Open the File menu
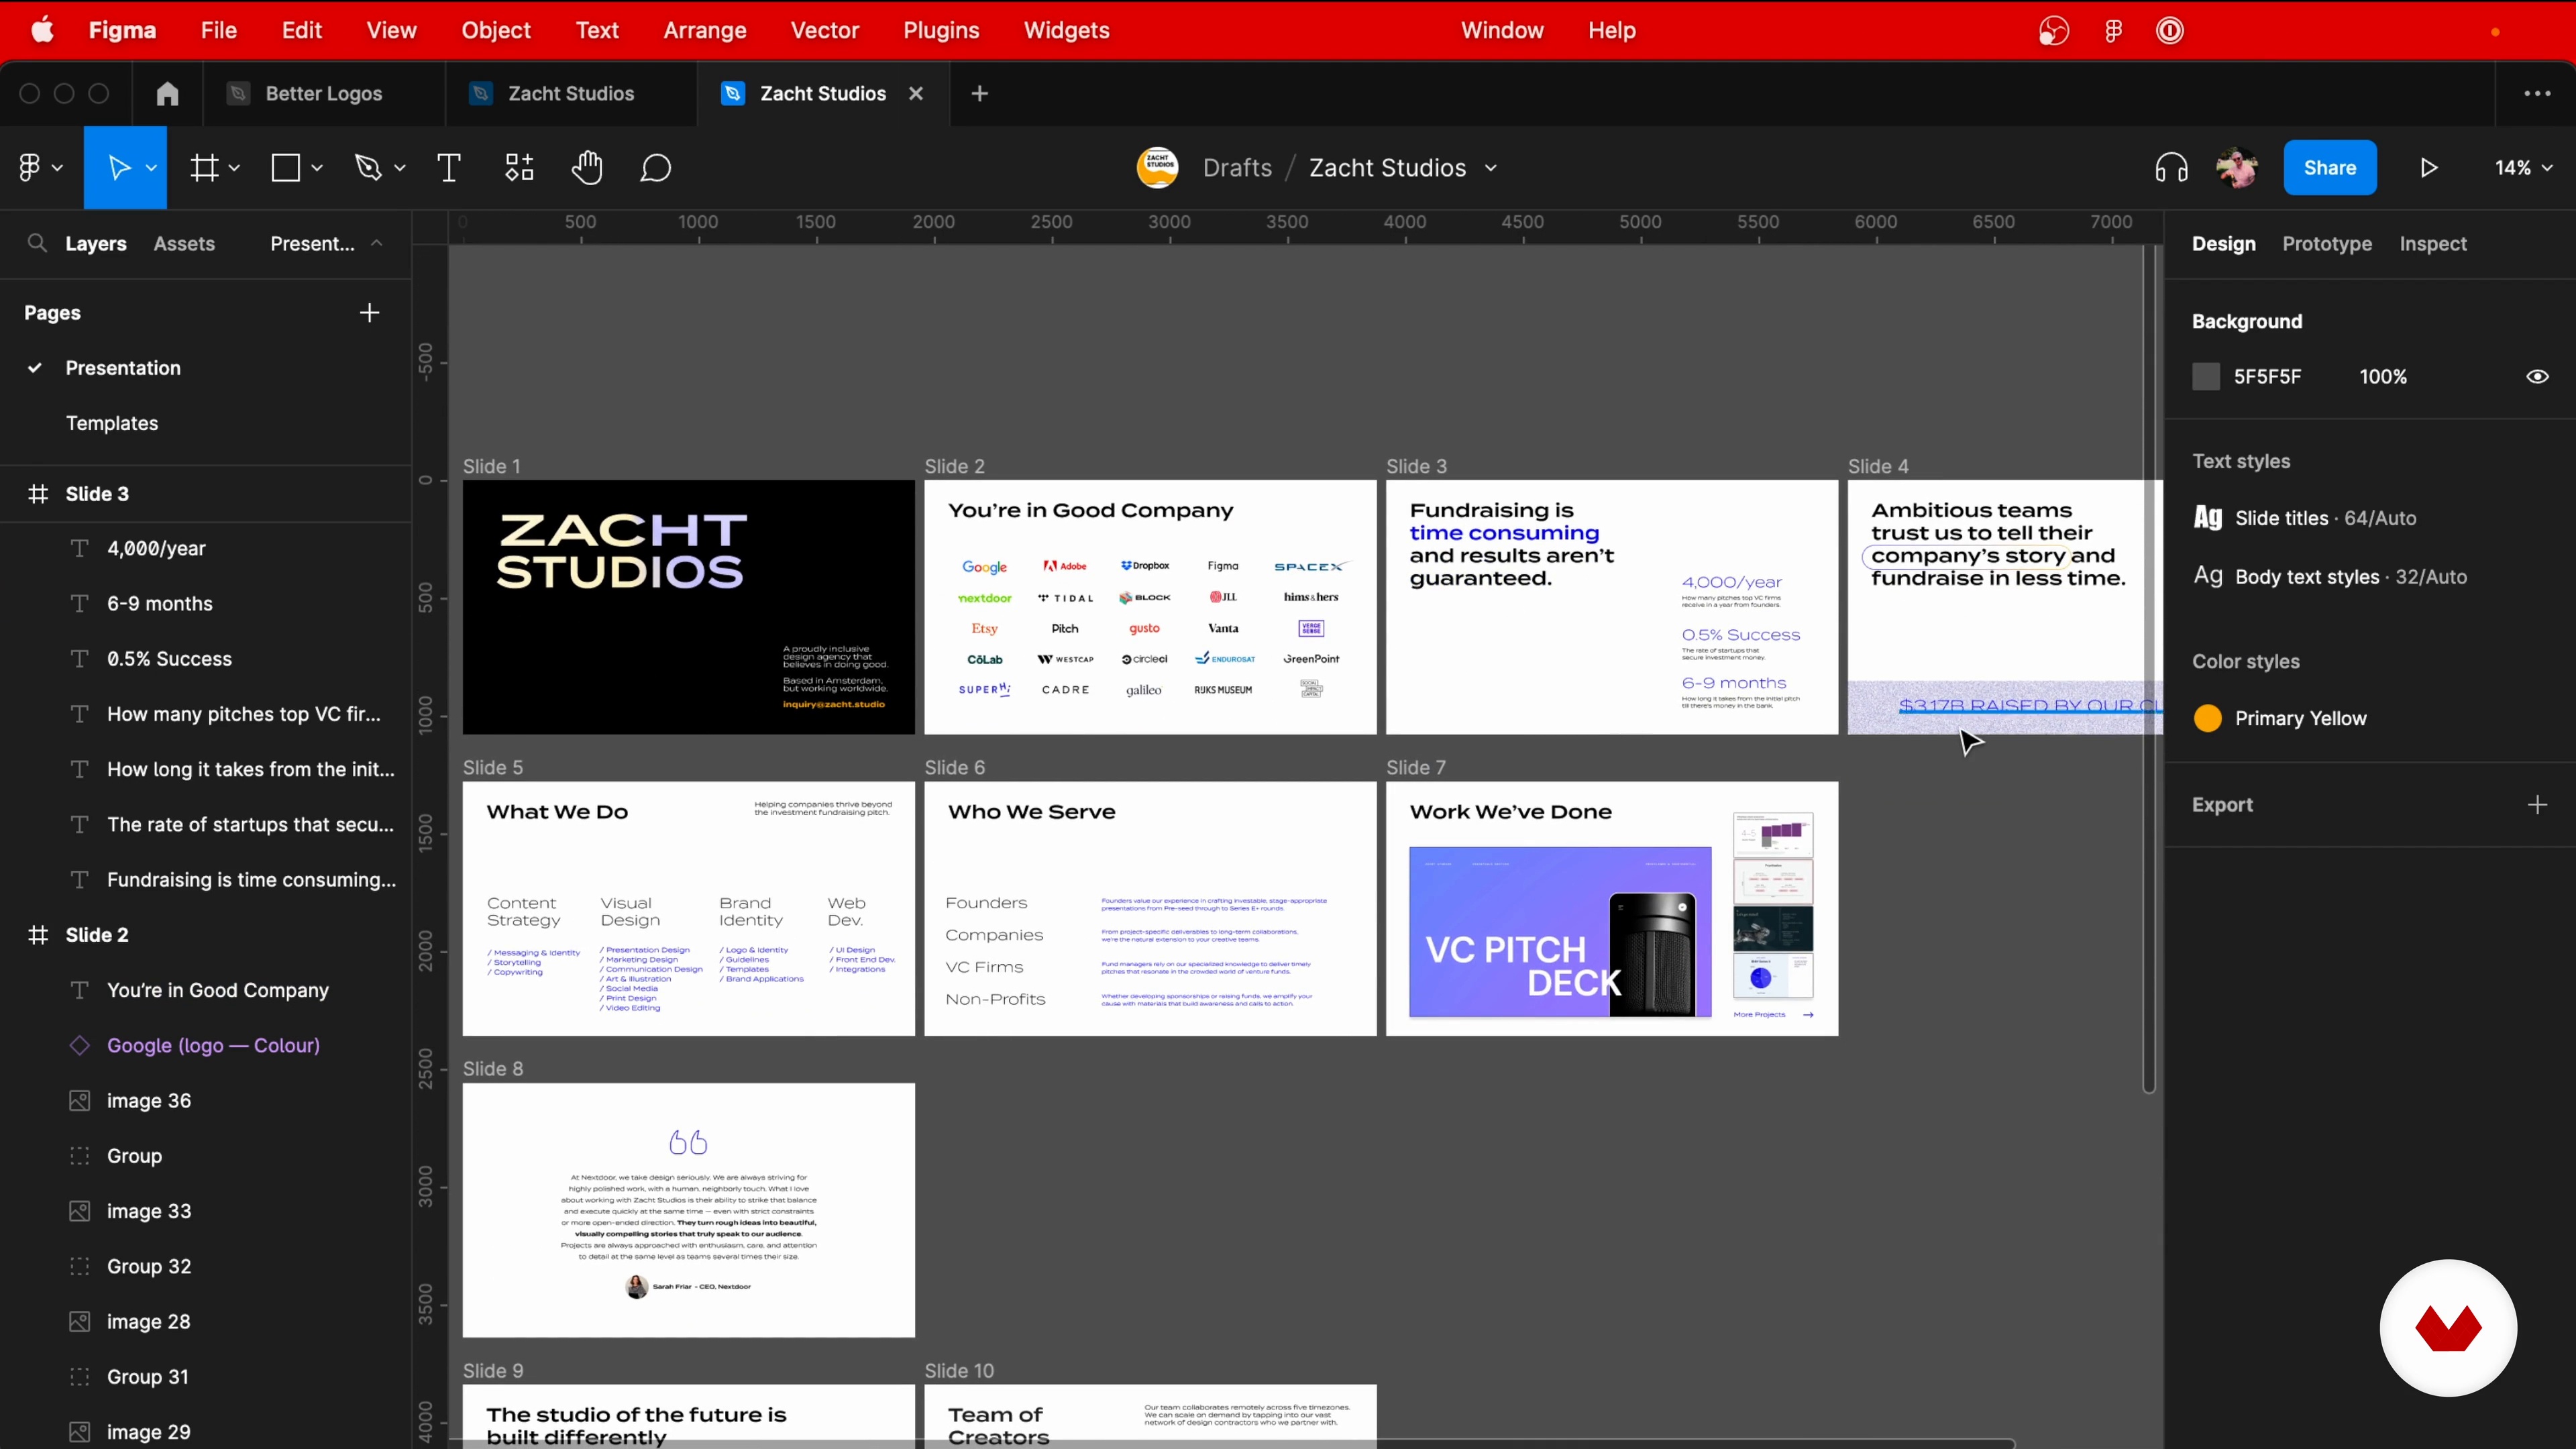2576x1449 pixels. [x=218, y=31]
